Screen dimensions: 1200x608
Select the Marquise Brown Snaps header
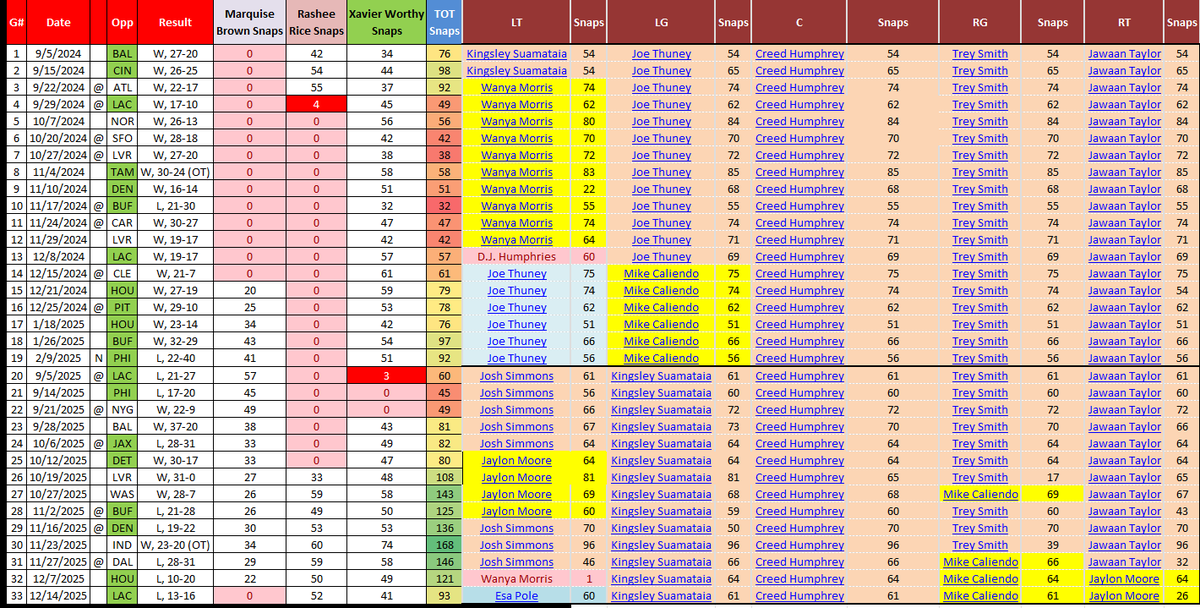(249, 22)
